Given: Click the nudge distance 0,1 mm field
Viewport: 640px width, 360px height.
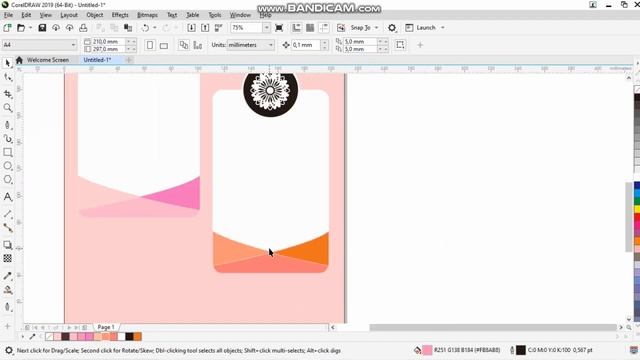Looking at the screenshot, I should [307, 45].
